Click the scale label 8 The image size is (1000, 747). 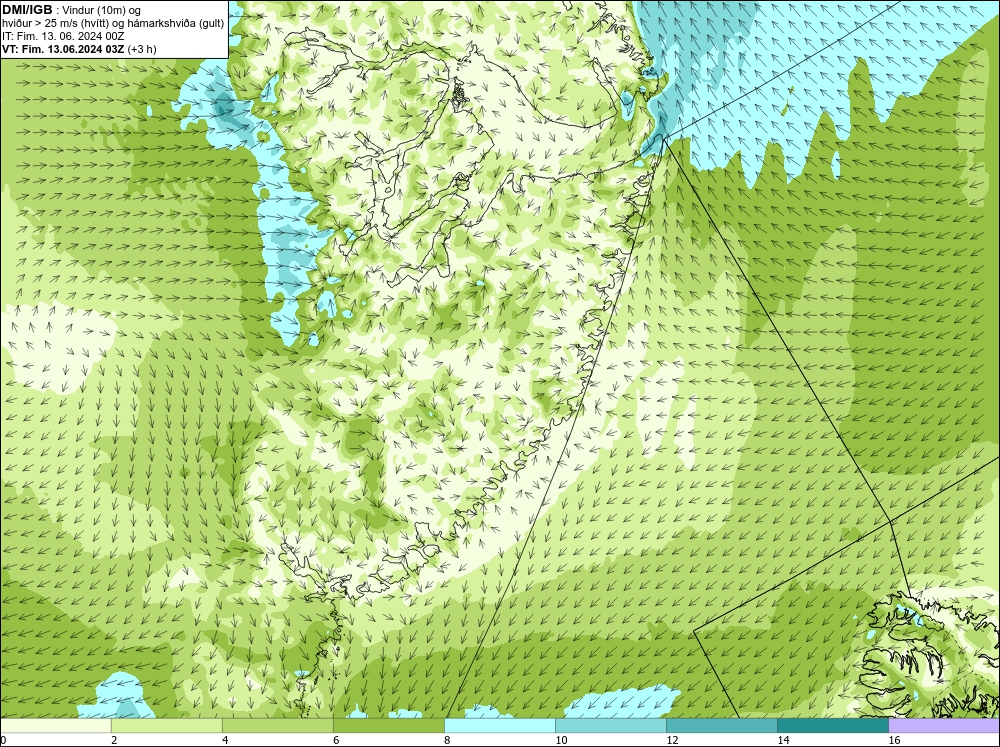[447, 740]
